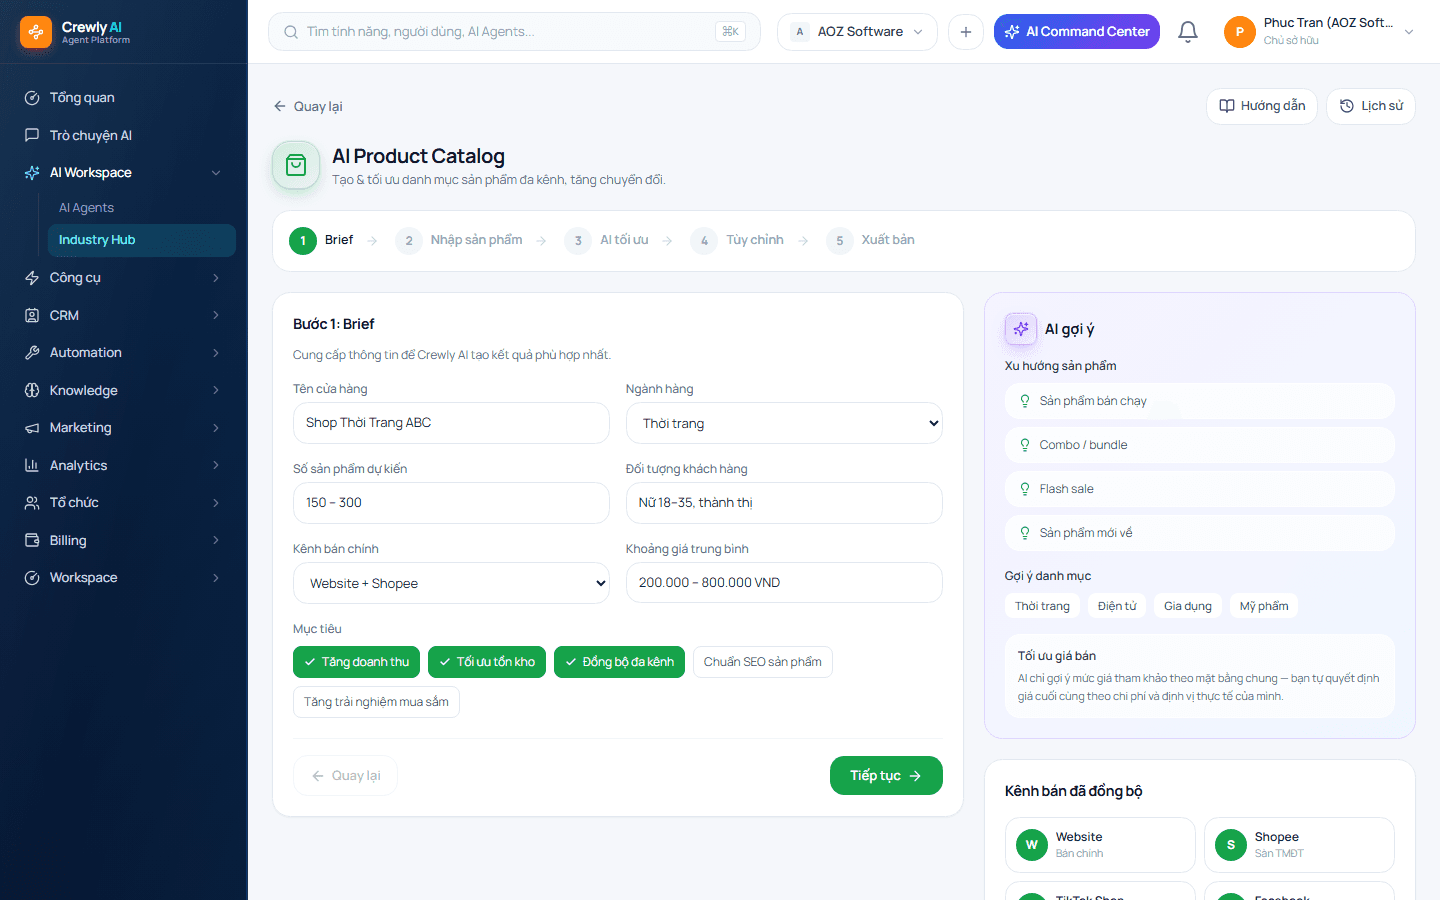Viewport: 1440px width, 900px height.
Task: Open the Ngành hàng dropdown
Action: point(784,423)
